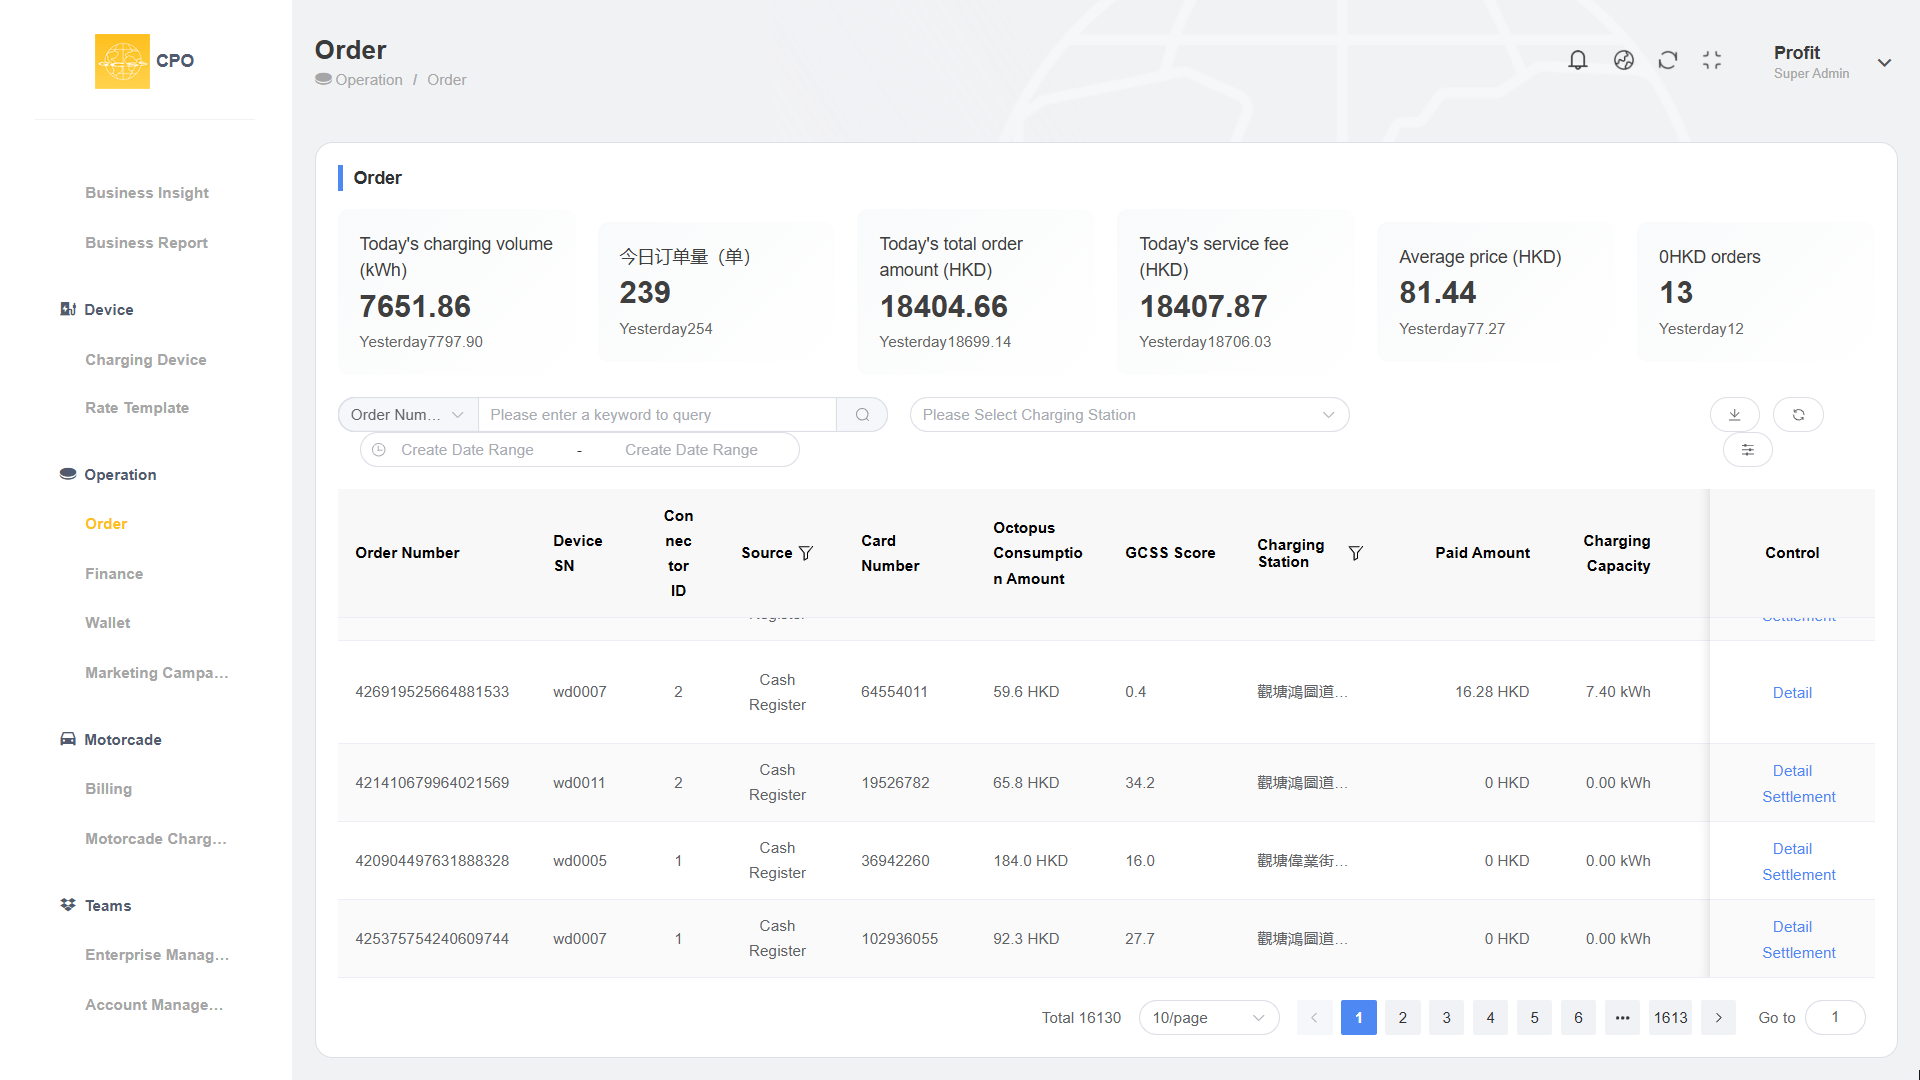
Task: Change the 10/page page size selector
Action: coord(1208,1018)
